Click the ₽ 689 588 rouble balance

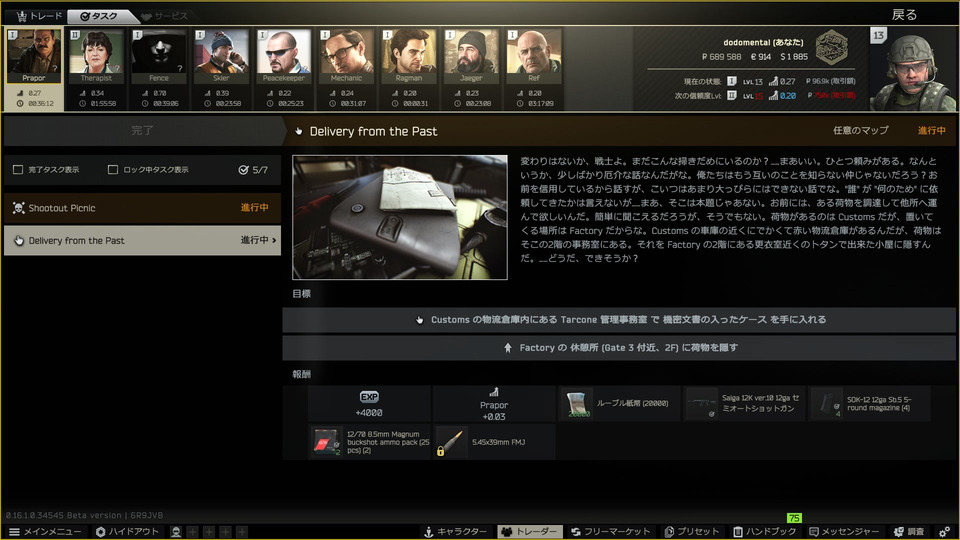click(x=721, y=56)
